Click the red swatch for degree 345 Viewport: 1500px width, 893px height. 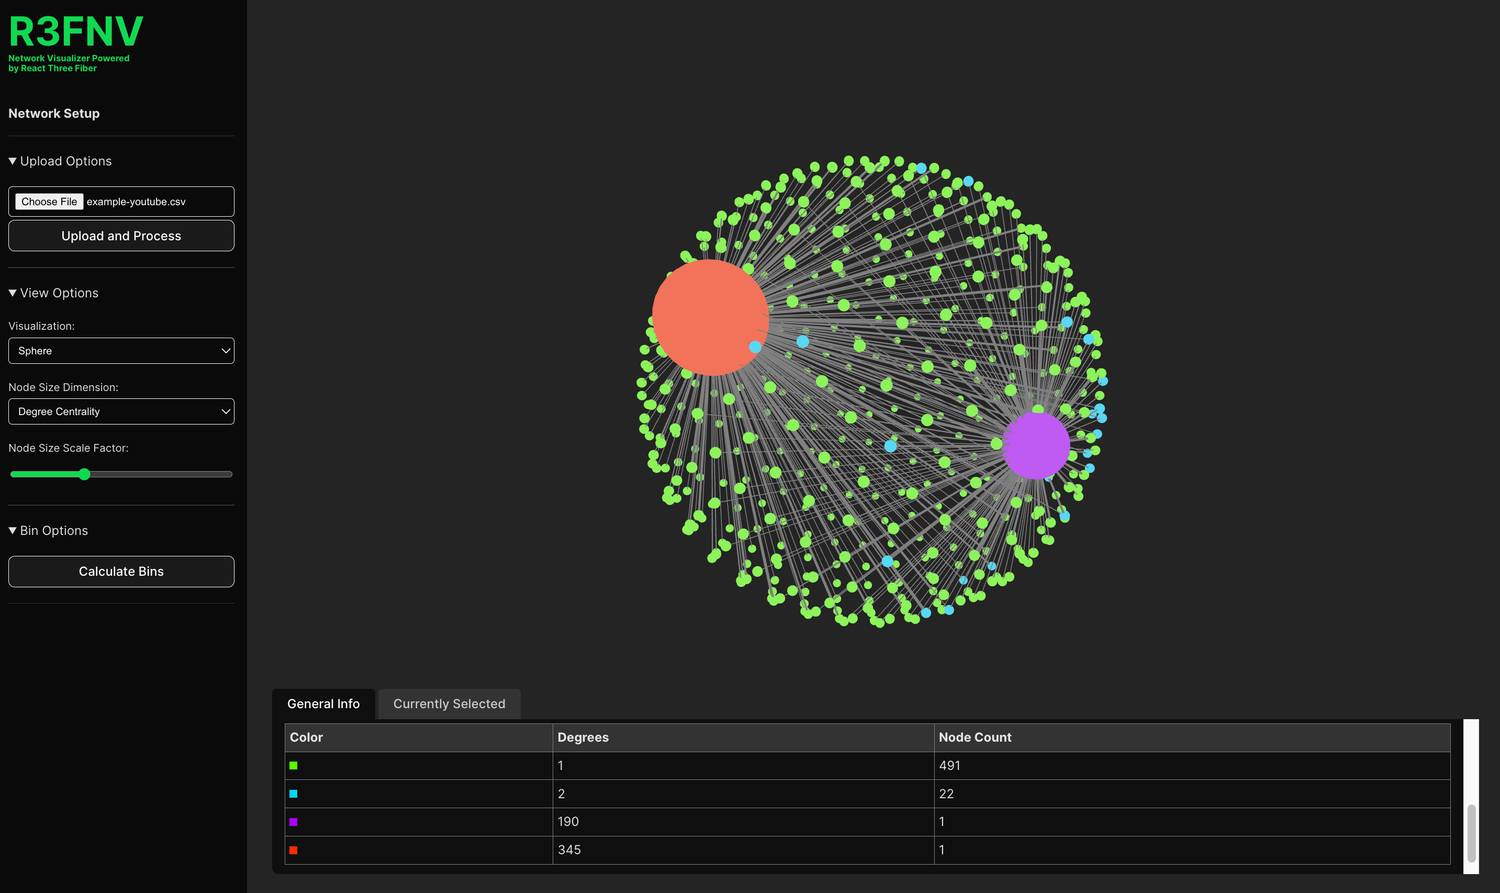click(x=293, y=850)
